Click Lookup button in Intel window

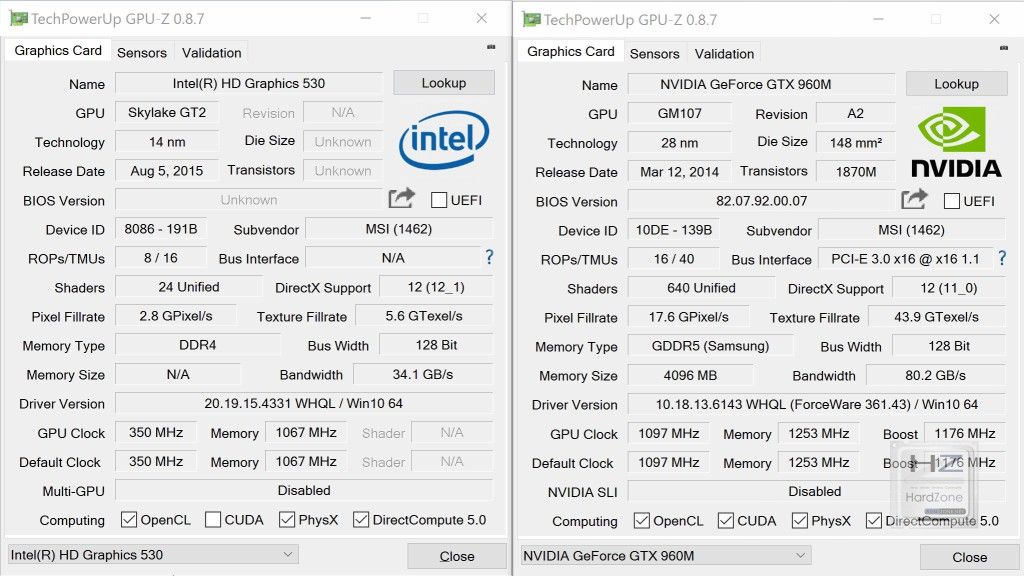pos(443,83)
